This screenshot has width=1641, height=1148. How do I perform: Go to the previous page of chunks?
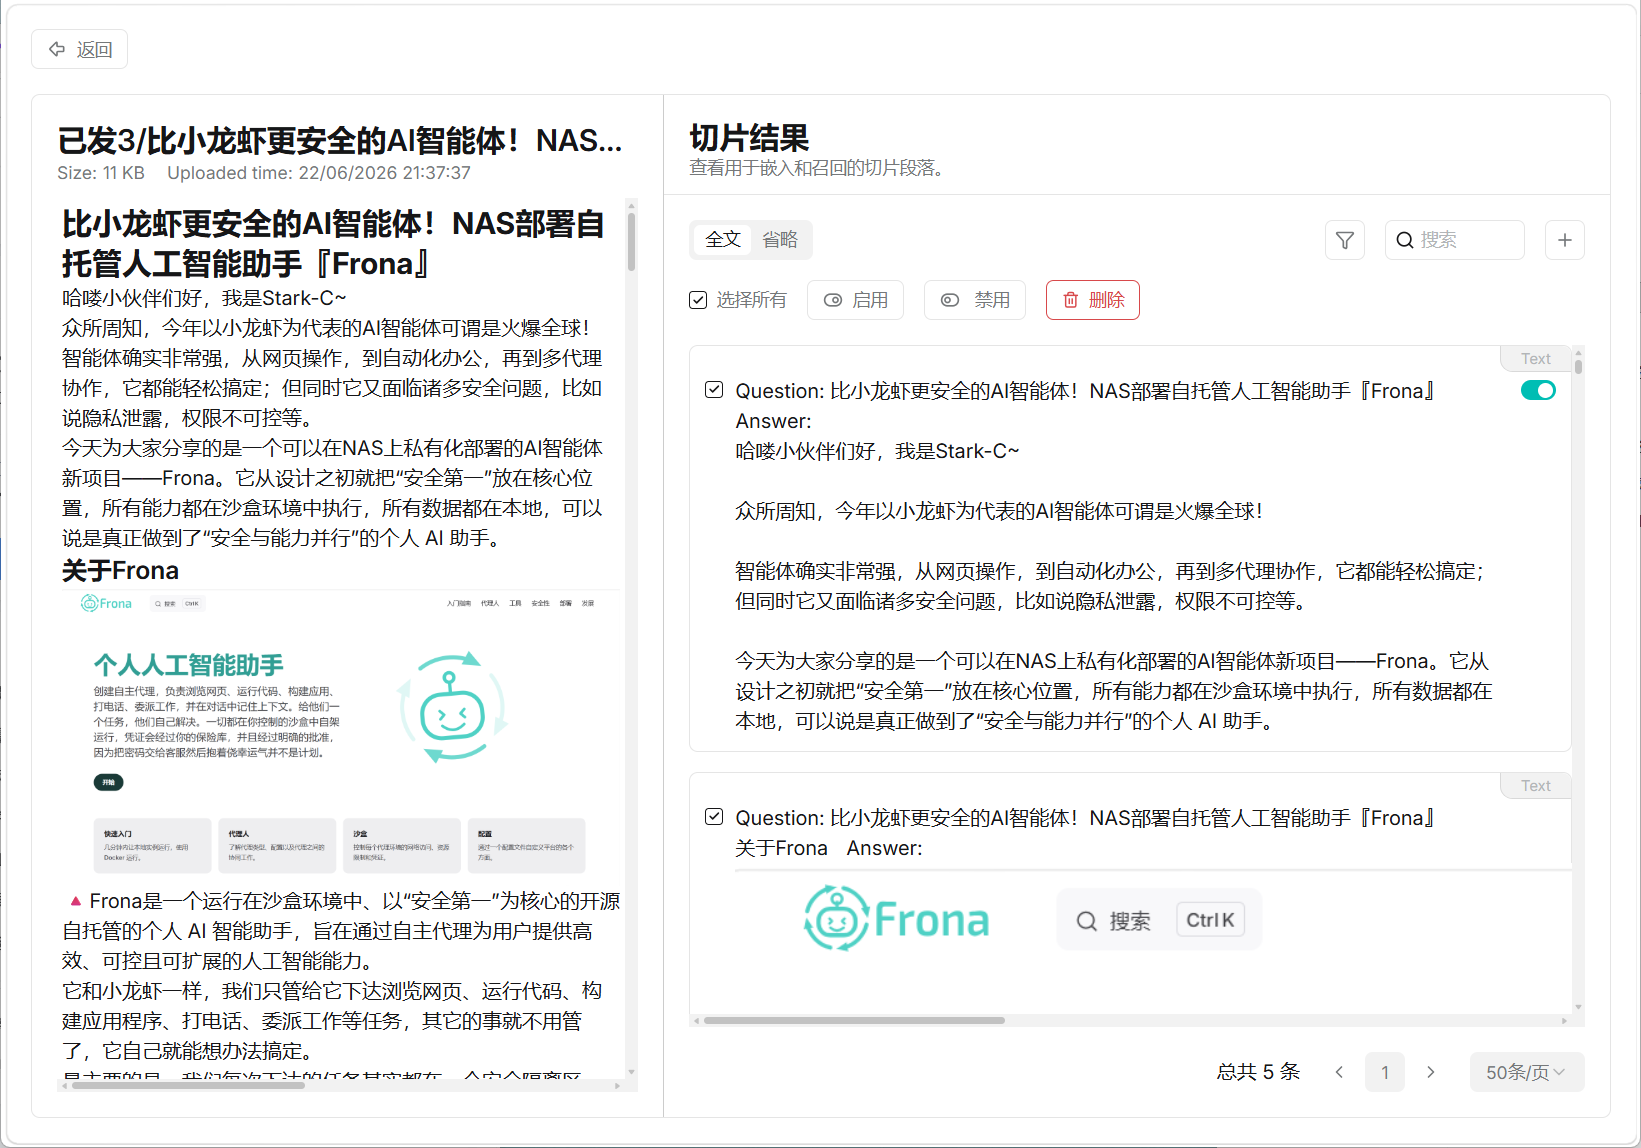click(1339, 1072)
